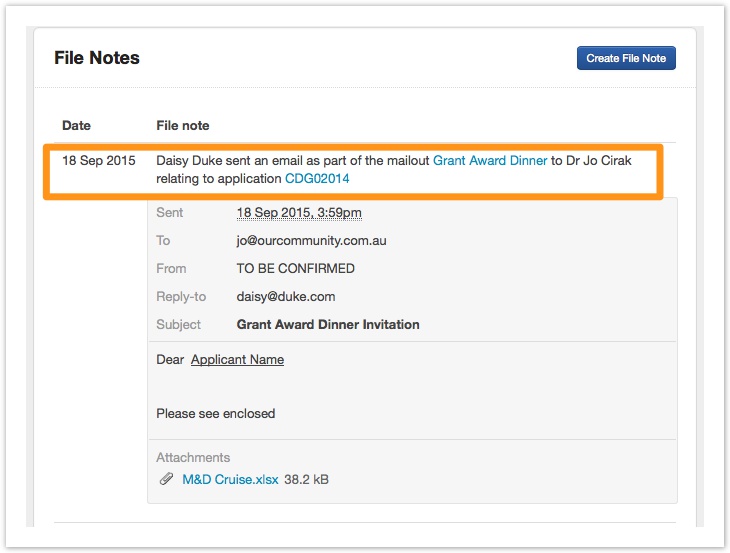Click the Daisy Duke file note text
This screenshot has width=730, height=553.
tap(292, 160)
